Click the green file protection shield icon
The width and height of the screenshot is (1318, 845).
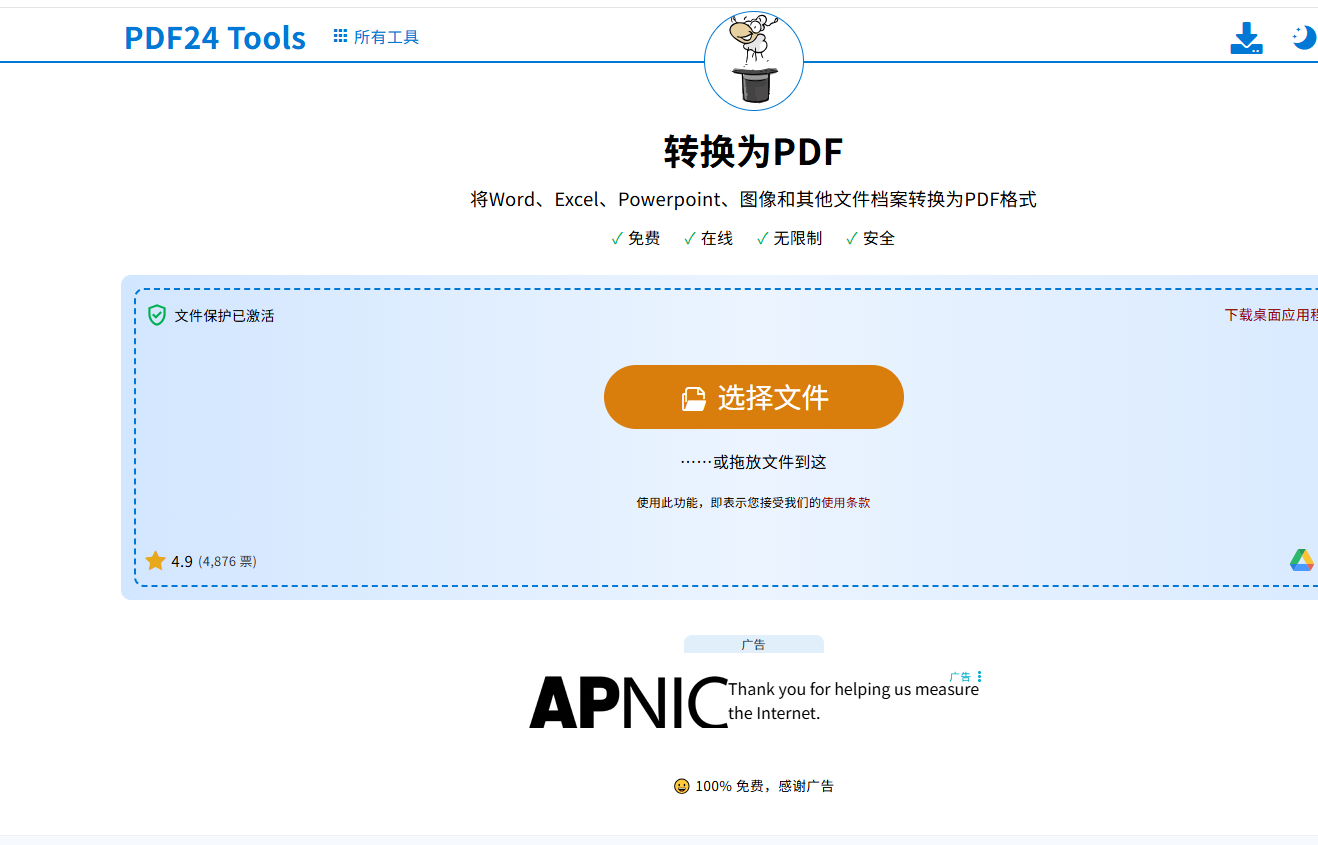tap(157, 316)
